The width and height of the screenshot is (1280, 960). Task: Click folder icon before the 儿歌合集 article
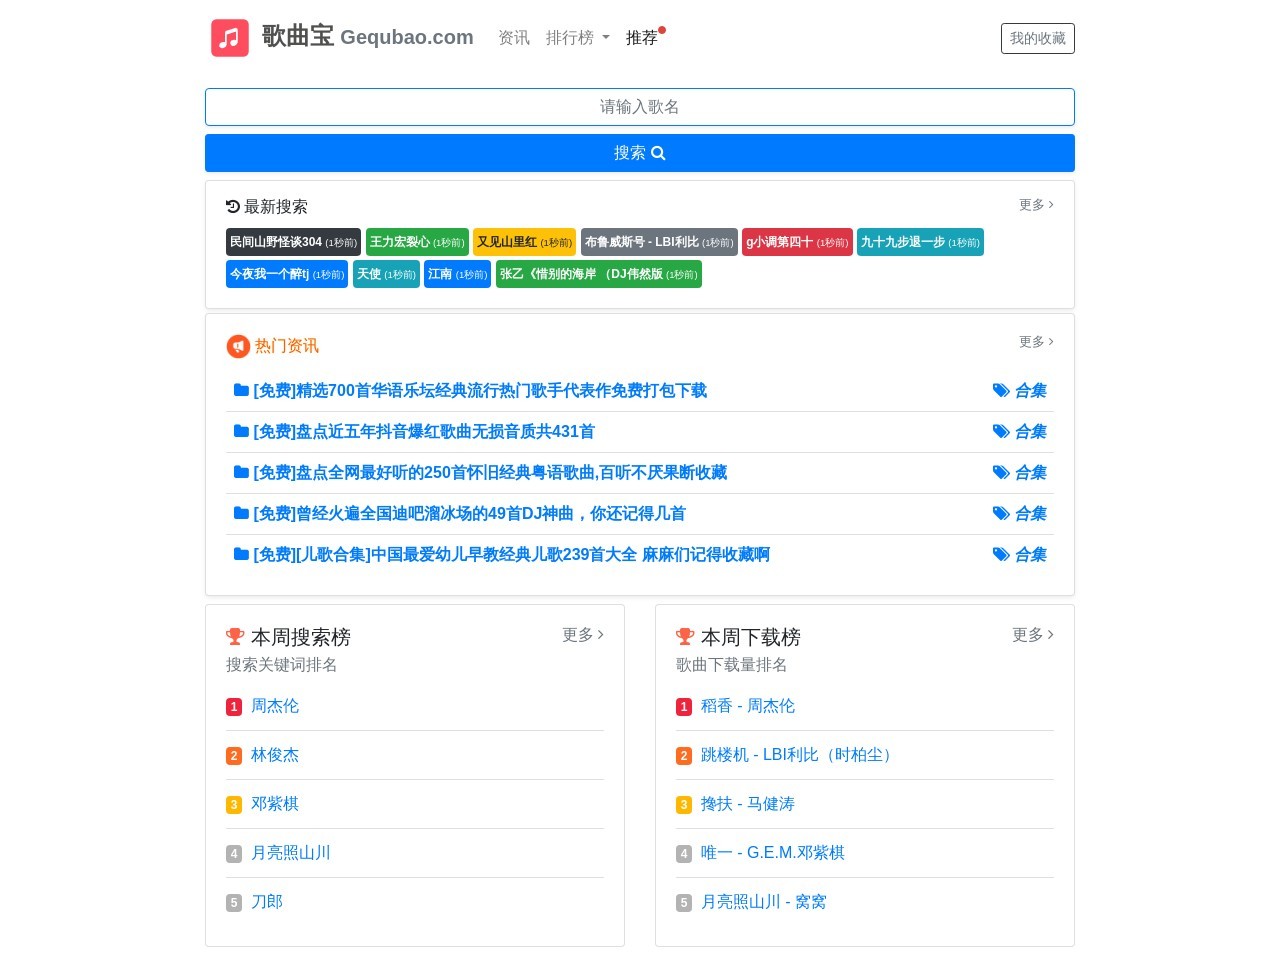241,554
